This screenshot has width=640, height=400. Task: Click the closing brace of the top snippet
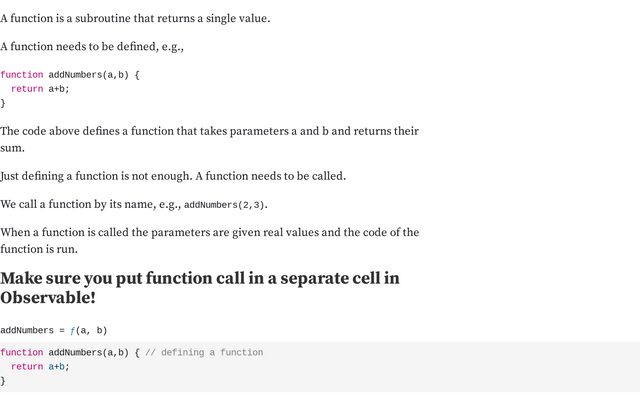click(3, 103)
